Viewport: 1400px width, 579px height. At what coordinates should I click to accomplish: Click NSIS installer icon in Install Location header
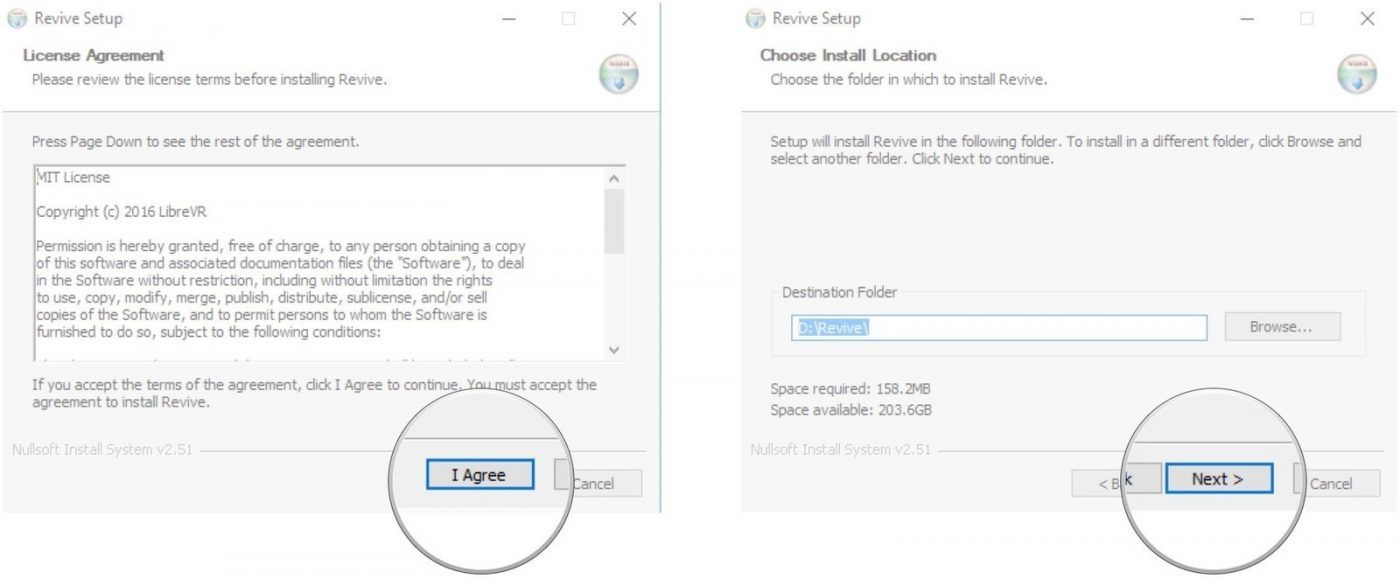[x=1357, y=75]
